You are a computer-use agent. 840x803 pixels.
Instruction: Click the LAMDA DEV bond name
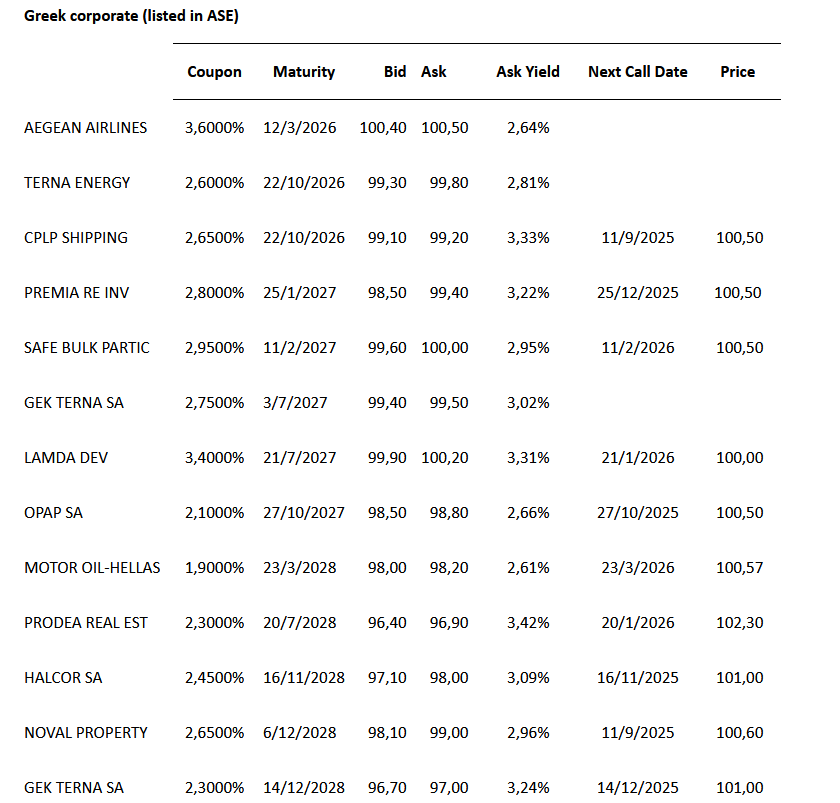(66, 458)
